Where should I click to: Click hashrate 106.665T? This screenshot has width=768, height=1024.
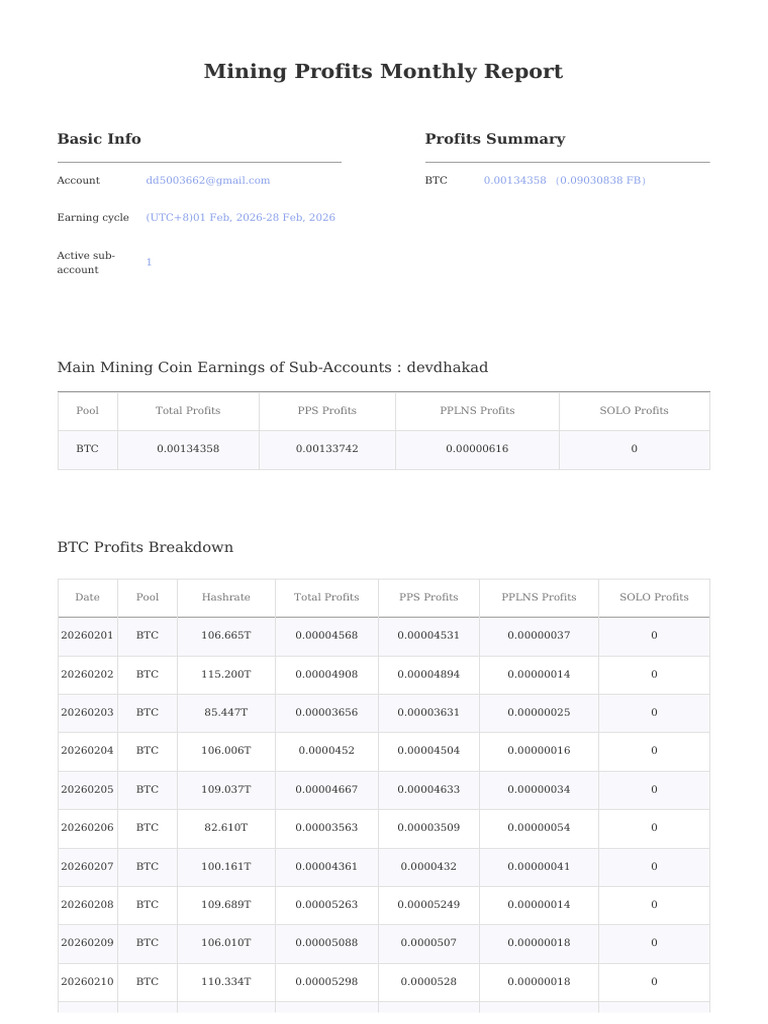[226, 635]
